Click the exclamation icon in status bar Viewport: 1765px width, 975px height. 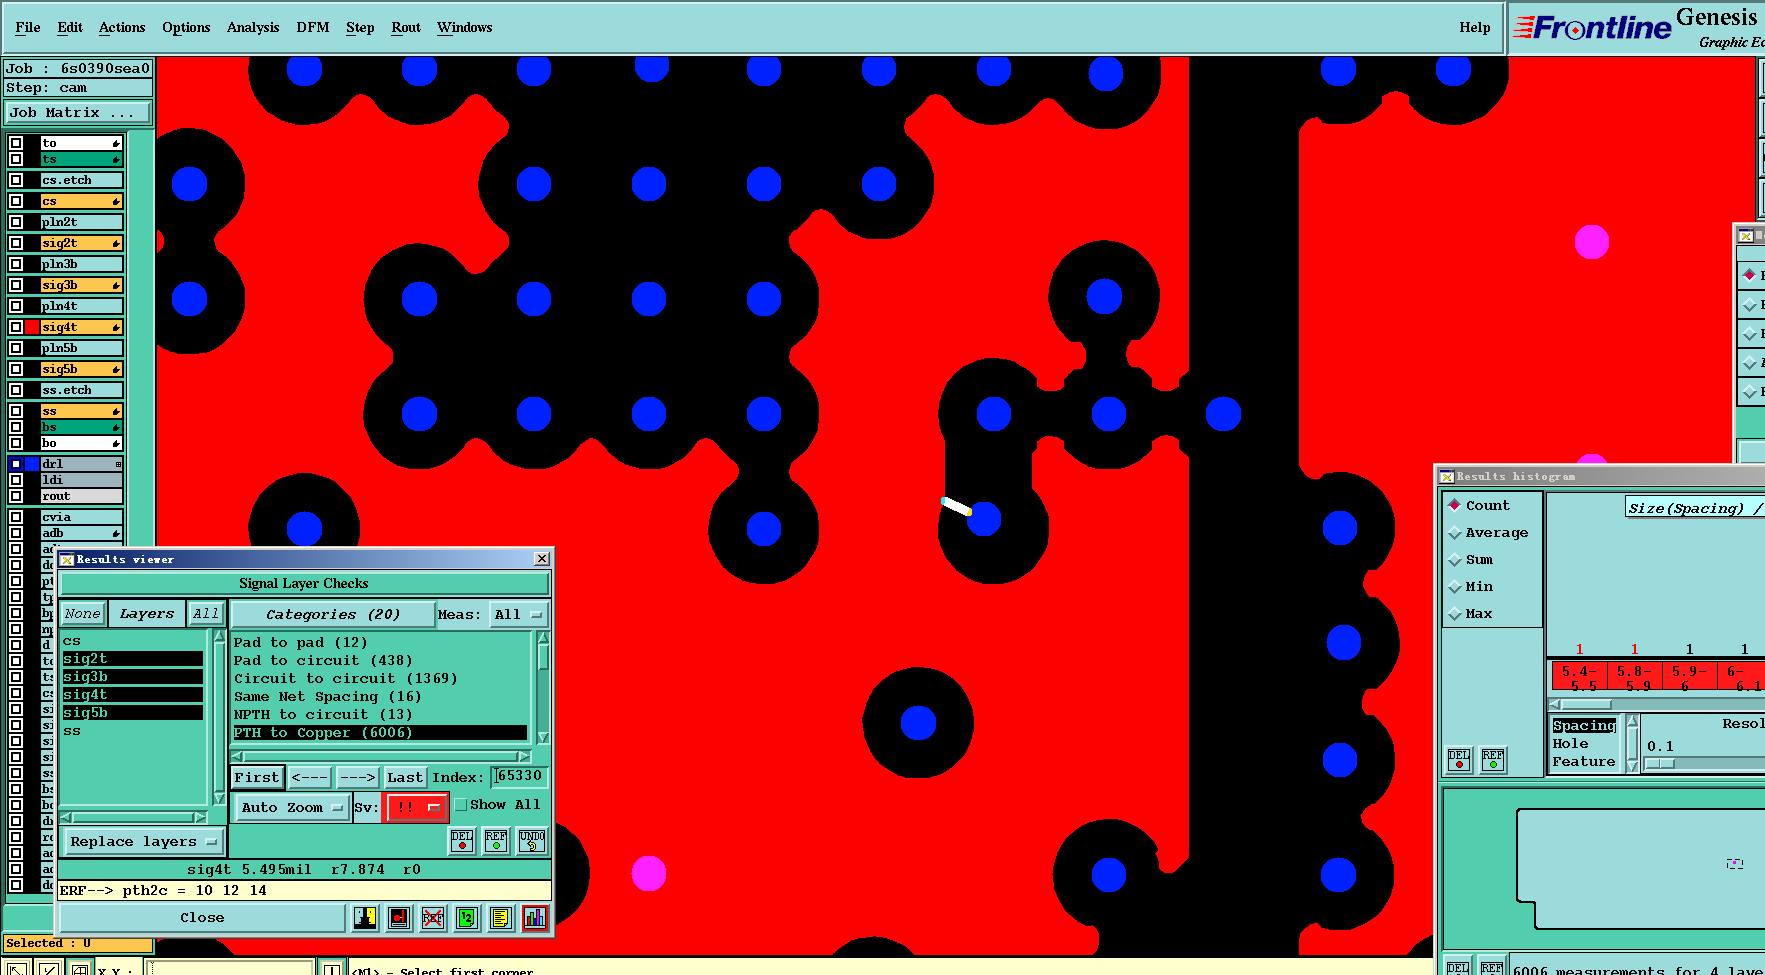point(331,968)
